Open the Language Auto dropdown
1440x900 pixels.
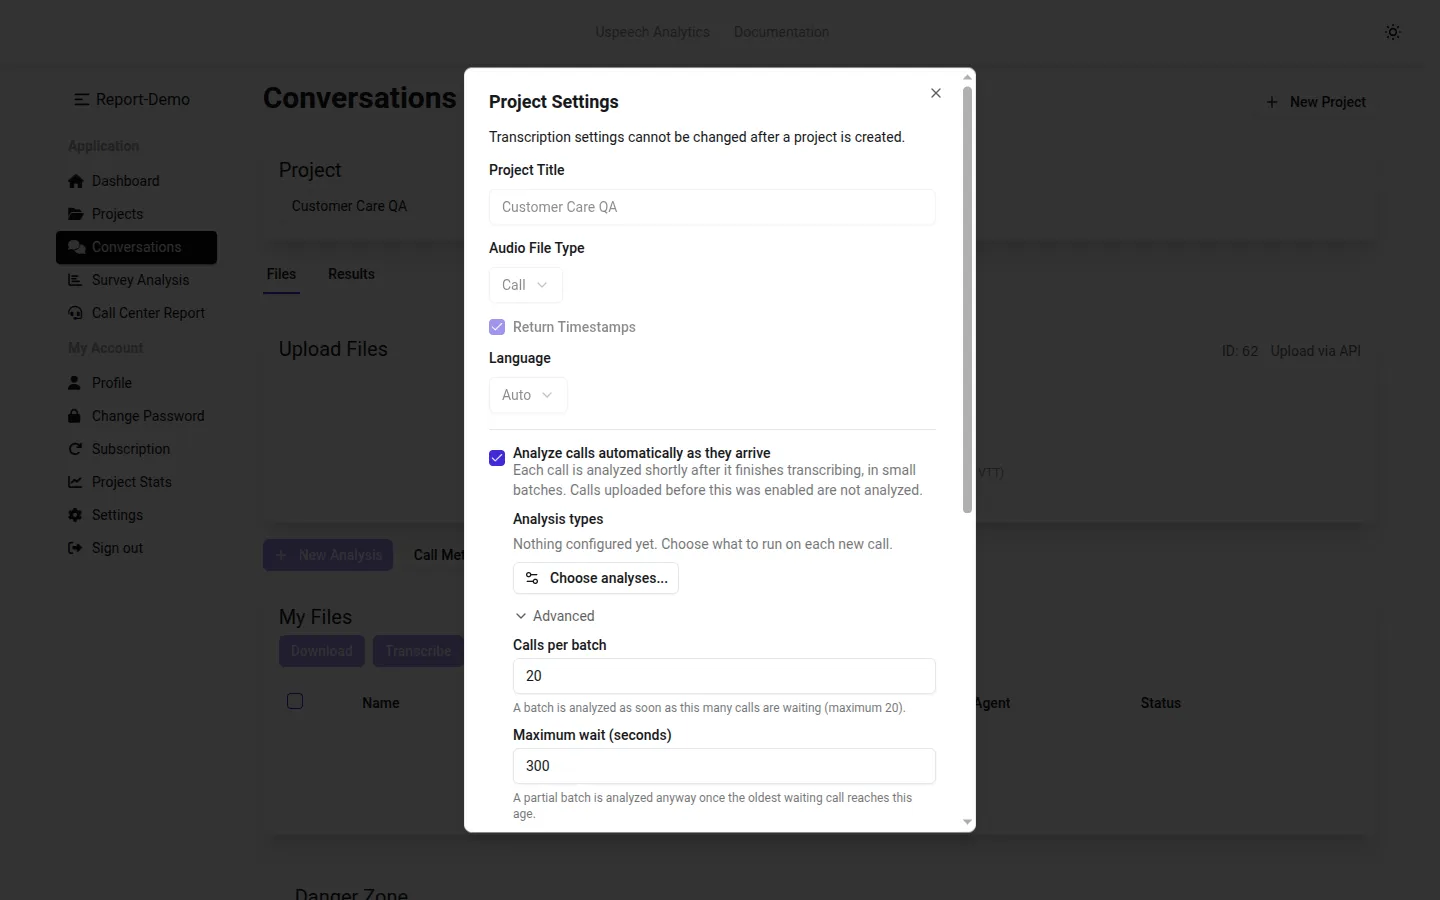coord(528,395)
